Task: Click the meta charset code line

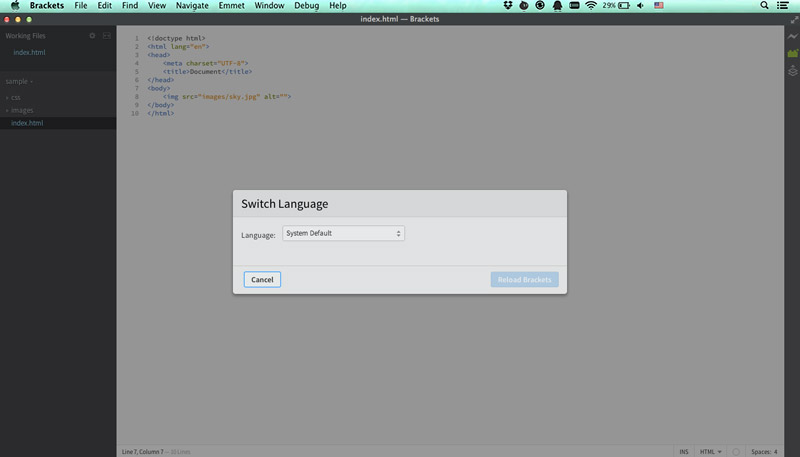Action: click(206, 63)
